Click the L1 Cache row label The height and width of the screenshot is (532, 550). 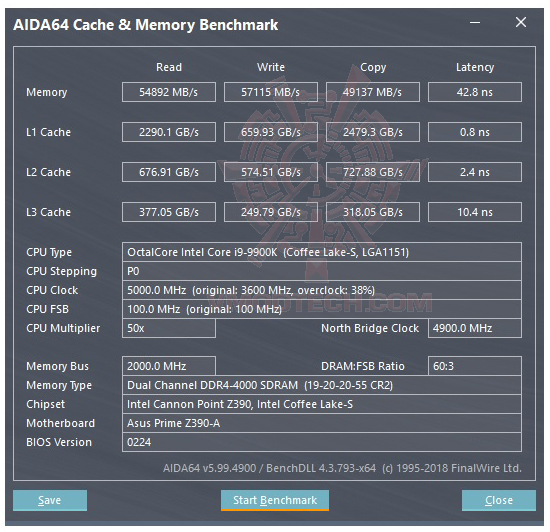click(48, 132)
